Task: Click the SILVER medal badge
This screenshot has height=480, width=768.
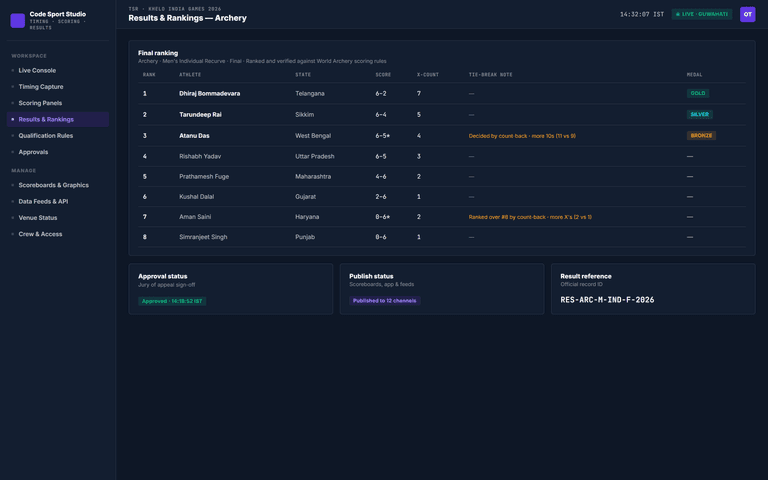Action: [699, 114]
